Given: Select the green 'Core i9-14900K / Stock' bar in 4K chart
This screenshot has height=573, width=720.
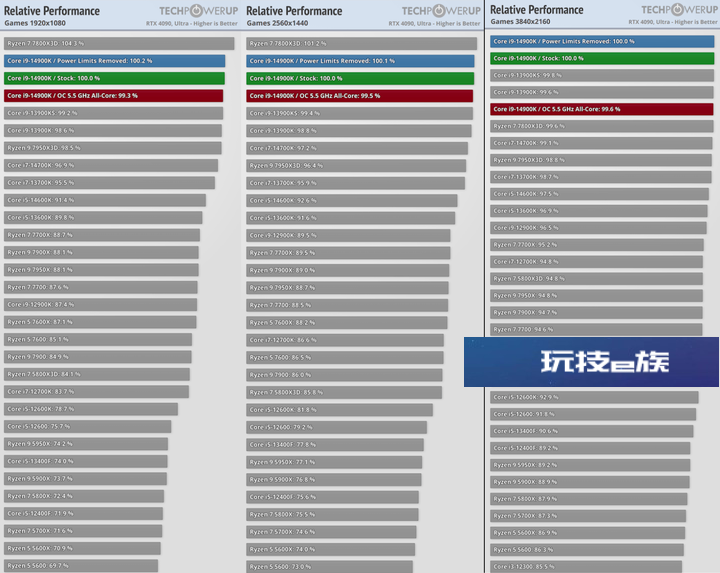Looking at the screenshot, I should [602, 58].
